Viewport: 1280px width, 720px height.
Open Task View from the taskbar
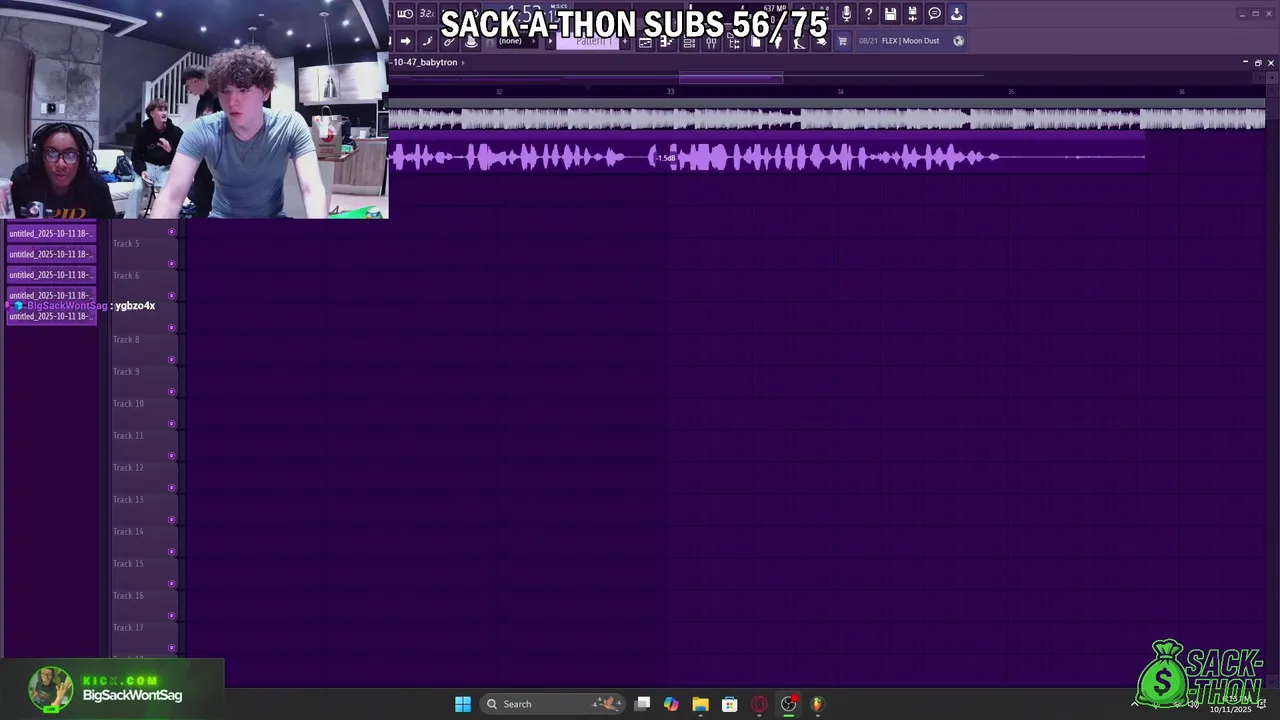pos(642,704)
